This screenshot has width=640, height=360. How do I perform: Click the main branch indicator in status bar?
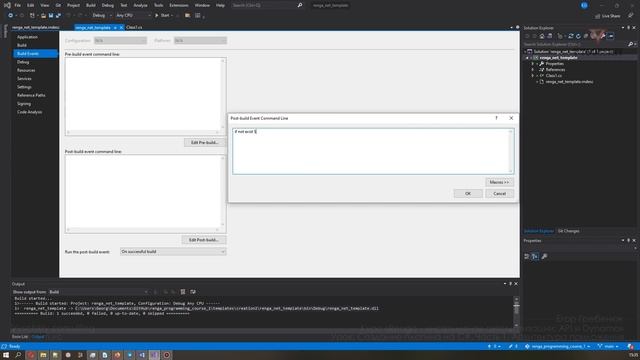(608, 347)
